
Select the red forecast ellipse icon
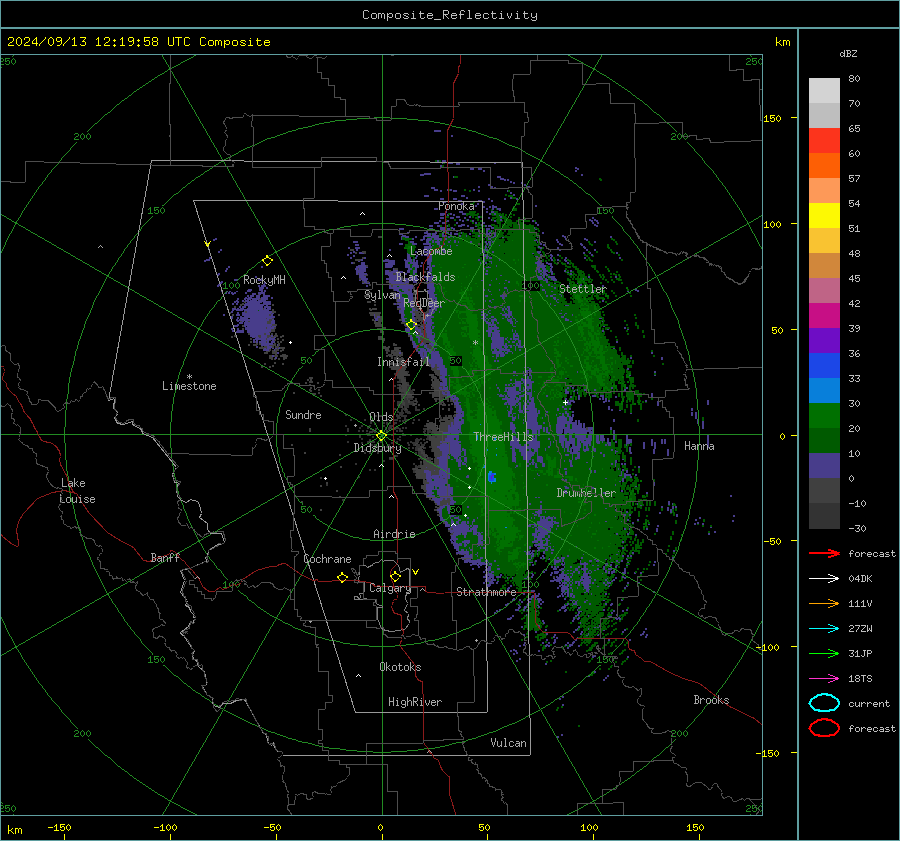coord(824,728)
